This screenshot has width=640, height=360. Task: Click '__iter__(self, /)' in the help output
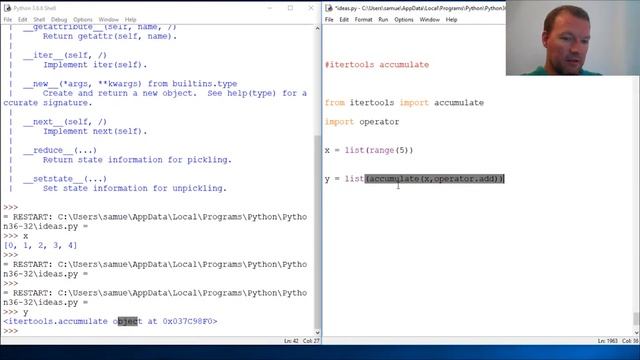tap(64, 55)
